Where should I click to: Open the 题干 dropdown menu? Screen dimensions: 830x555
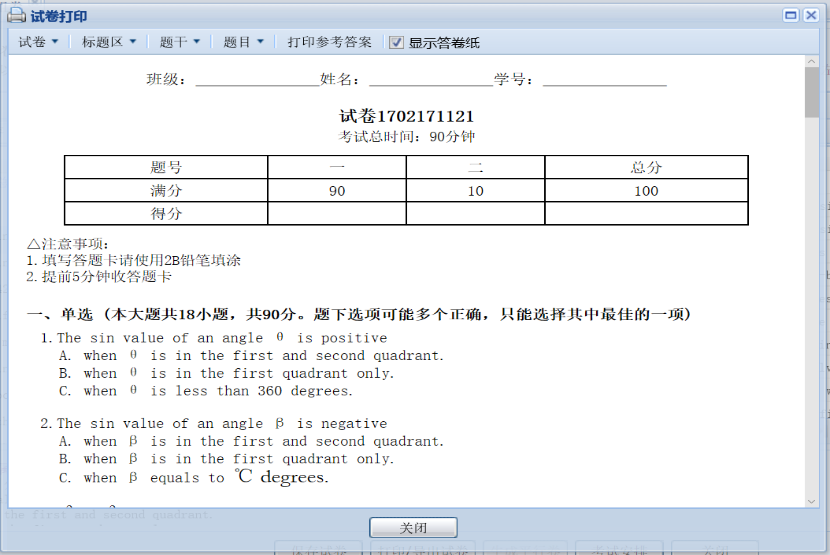click(x=180, y=42)
